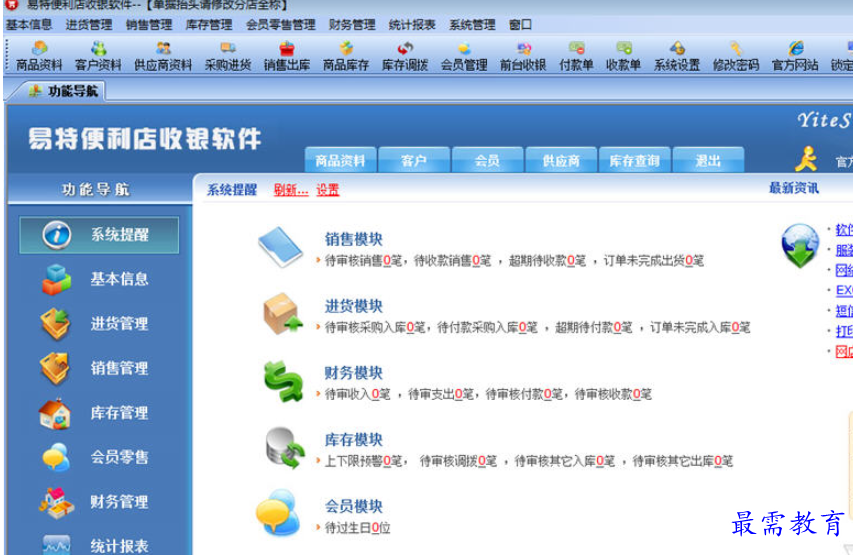The width and height of the screenshot is (853, 555).
Task: Click the 设置 link beside 刷新
Action: coord(327,190)
